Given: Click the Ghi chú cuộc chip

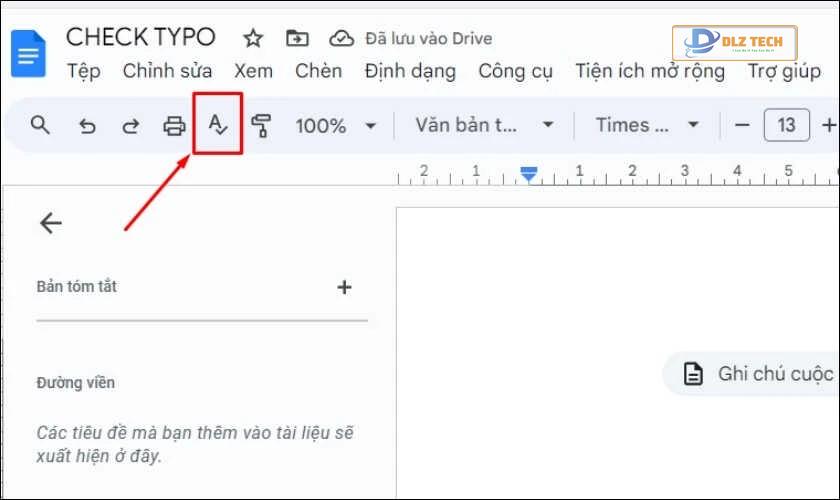Looking at the screenshot, I should point(751,374).
